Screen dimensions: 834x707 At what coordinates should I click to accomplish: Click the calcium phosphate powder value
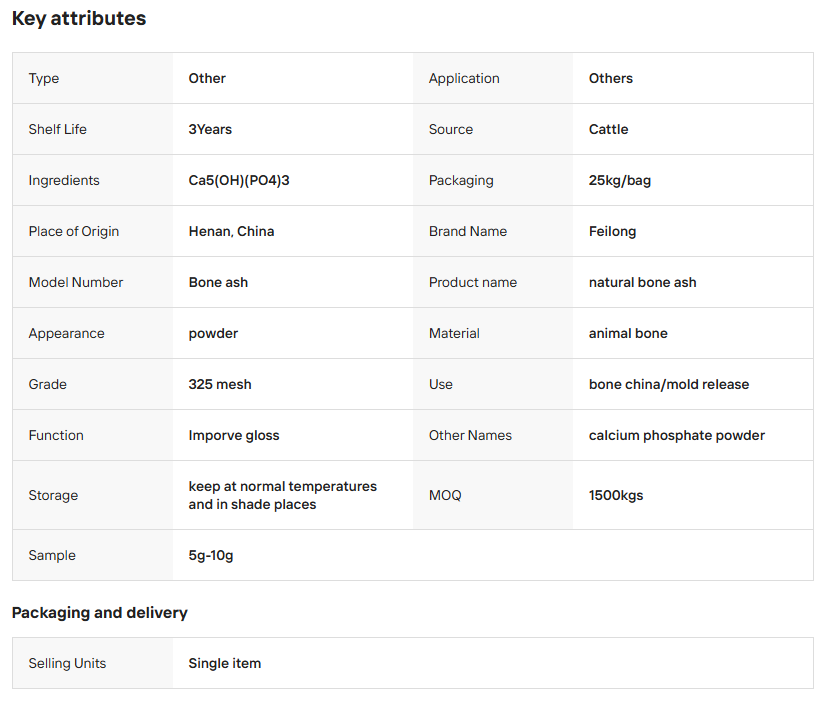point(676,435)
